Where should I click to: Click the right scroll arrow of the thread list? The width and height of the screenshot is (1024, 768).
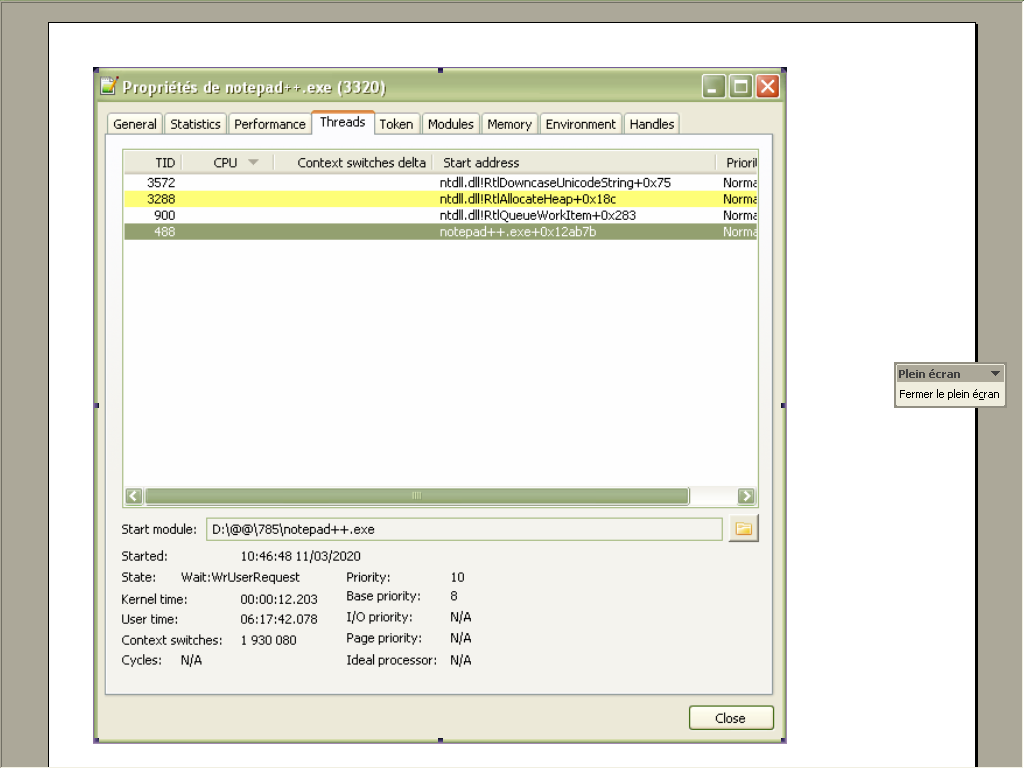pos(746,496)
